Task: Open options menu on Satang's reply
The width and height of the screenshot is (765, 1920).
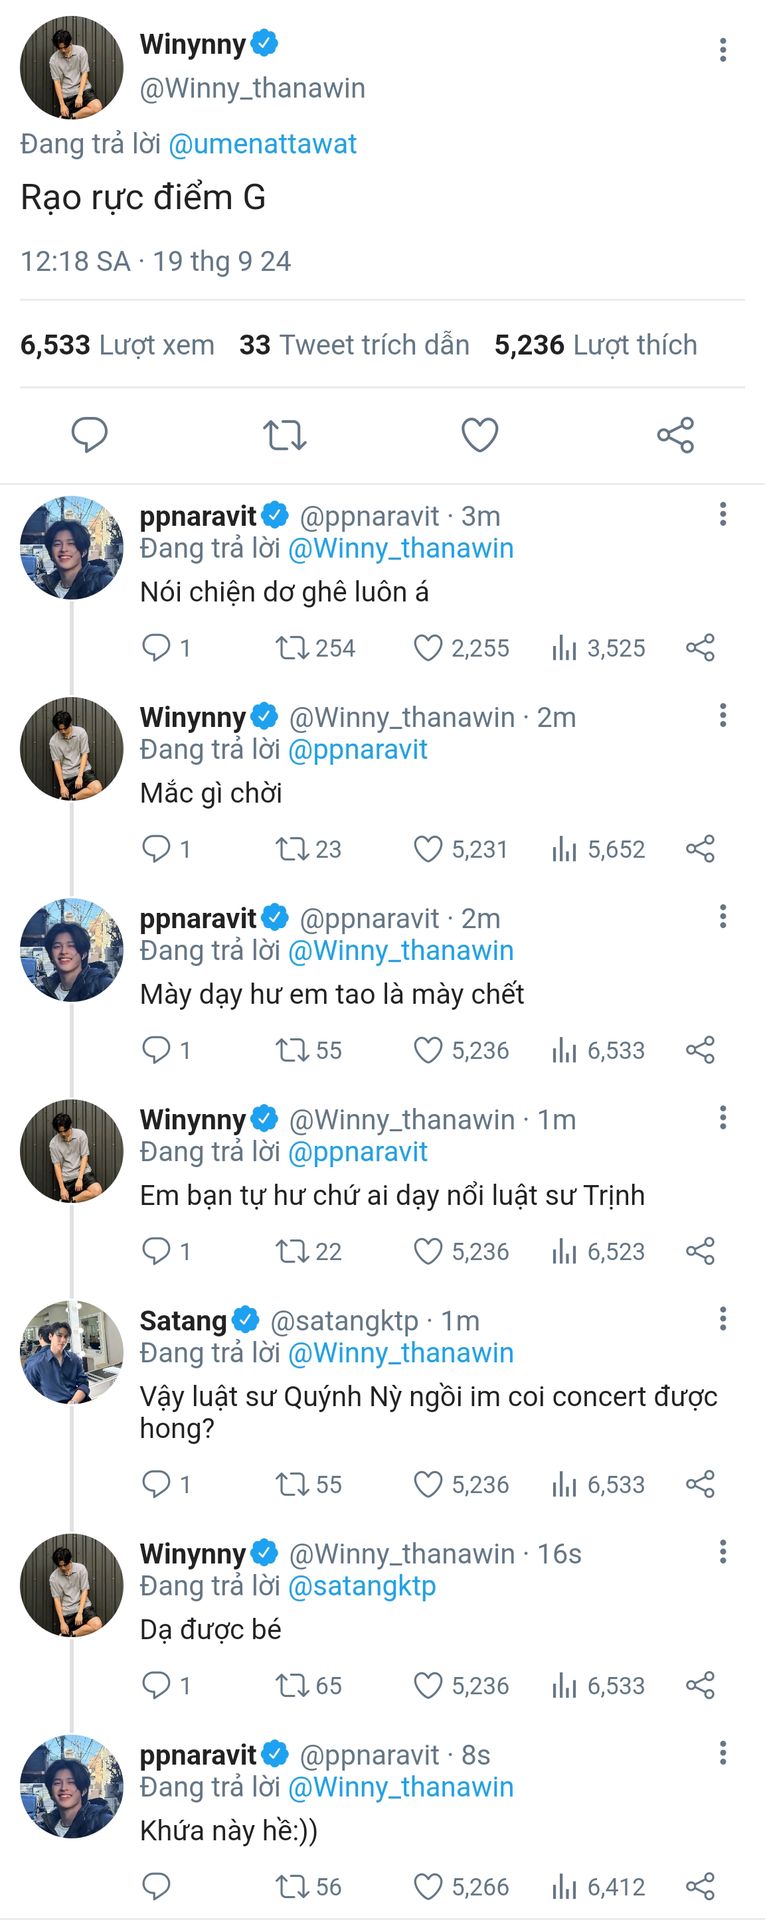Action: click(x=723, y=1319)
